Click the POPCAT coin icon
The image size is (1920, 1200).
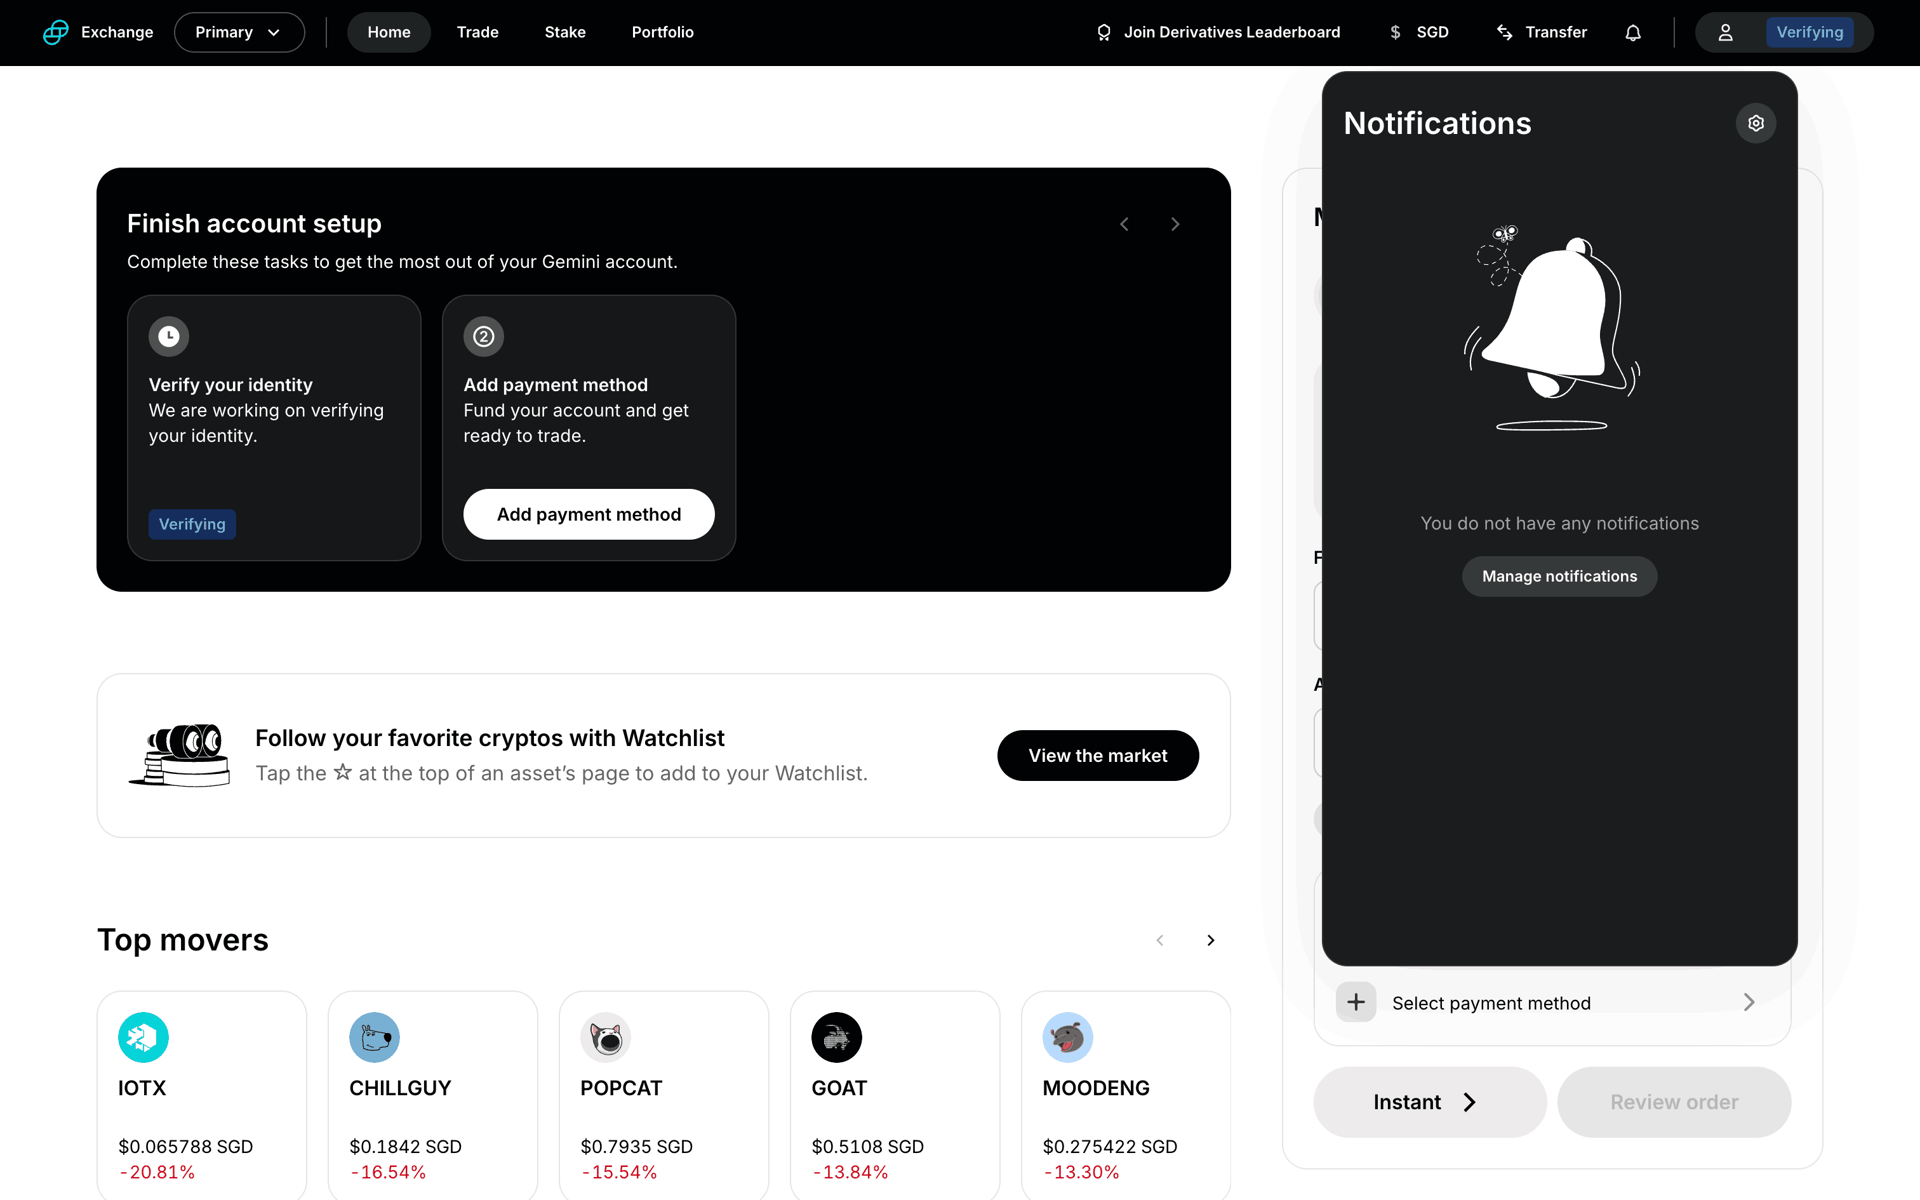606,1037
